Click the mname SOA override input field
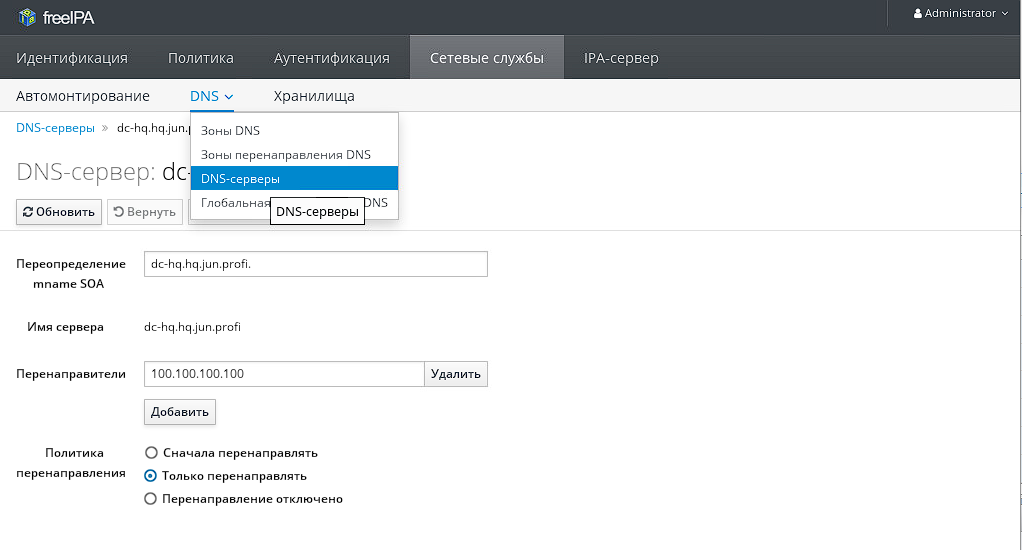Image resolution: width=1022 pixels, height=550 pixels. pyautogui.click(x=315, y=264)
